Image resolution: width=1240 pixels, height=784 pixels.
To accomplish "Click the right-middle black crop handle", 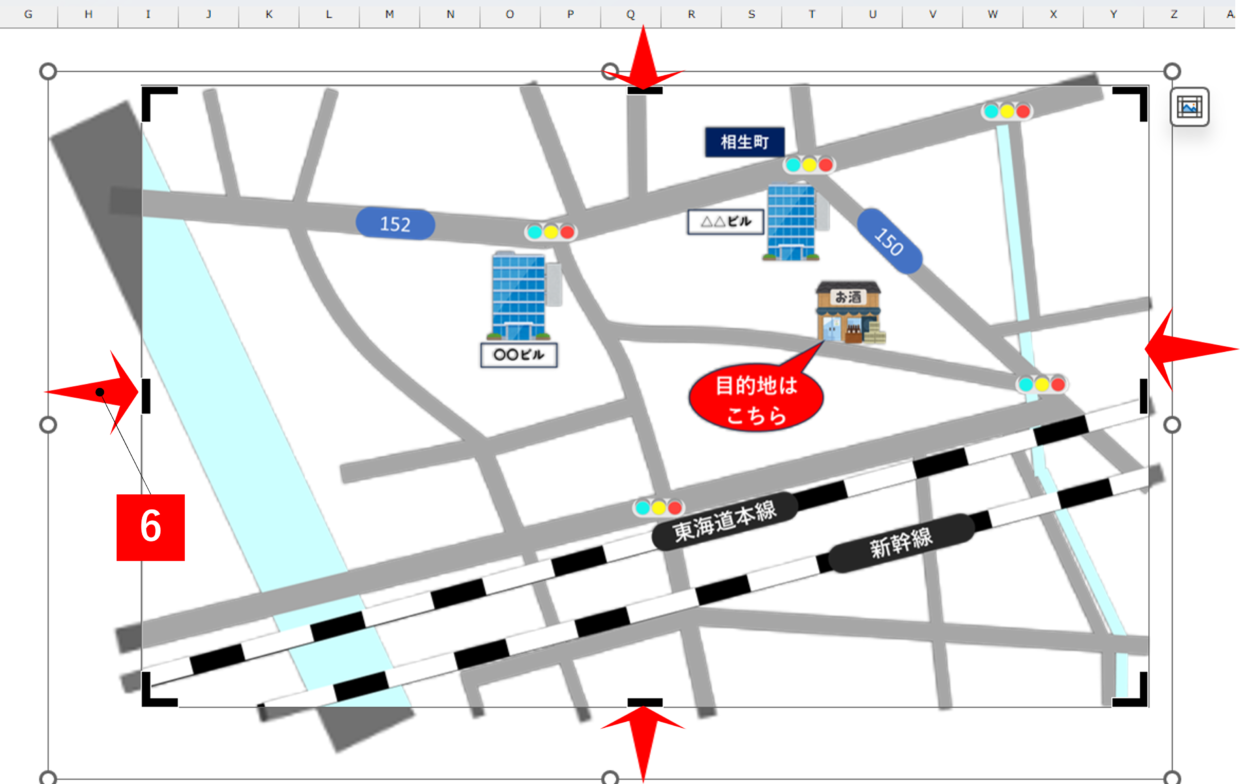I will click(x=1144, y=396).
